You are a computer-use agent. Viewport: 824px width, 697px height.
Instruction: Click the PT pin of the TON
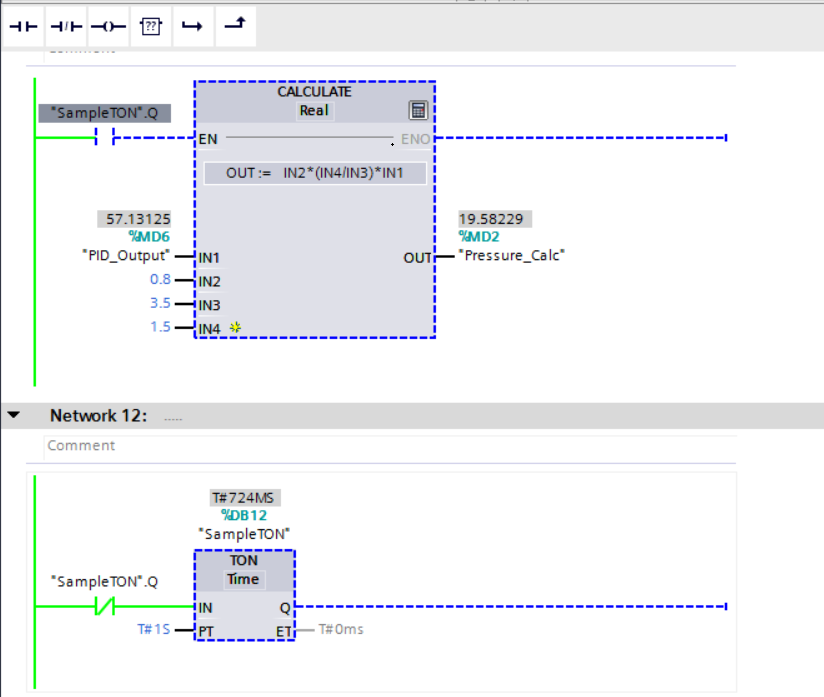coord(206,631)
